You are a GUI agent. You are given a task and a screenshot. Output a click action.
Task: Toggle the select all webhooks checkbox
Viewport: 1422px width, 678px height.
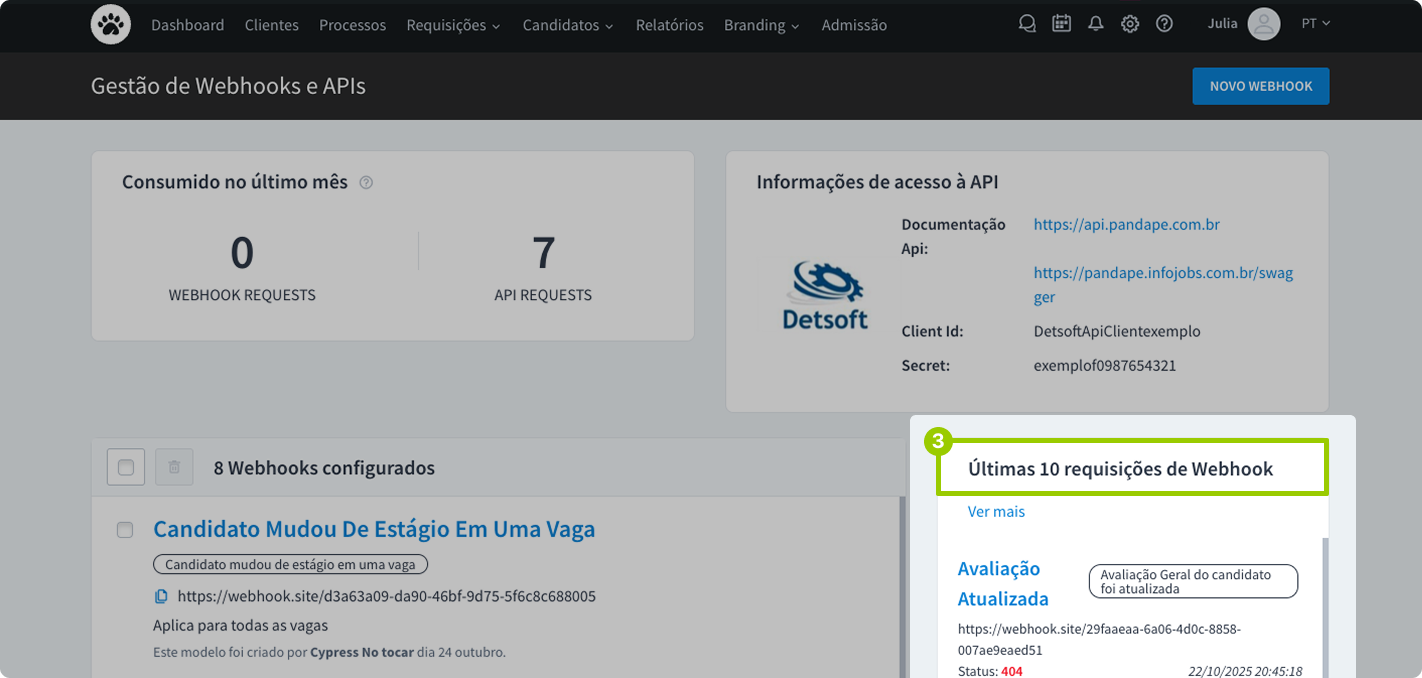click(x=126, y=467)
